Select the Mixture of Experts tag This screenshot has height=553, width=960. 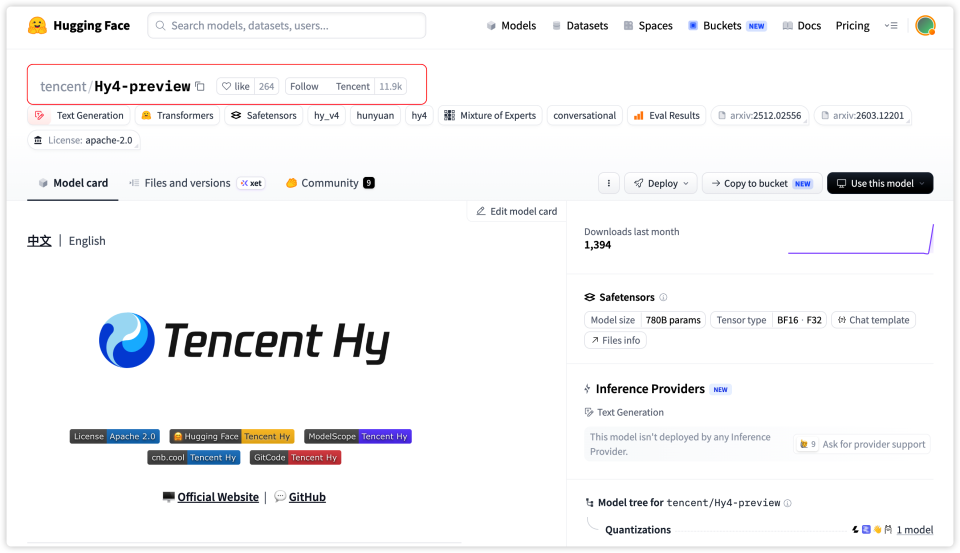pyautogui.click(x=490, y=115)
